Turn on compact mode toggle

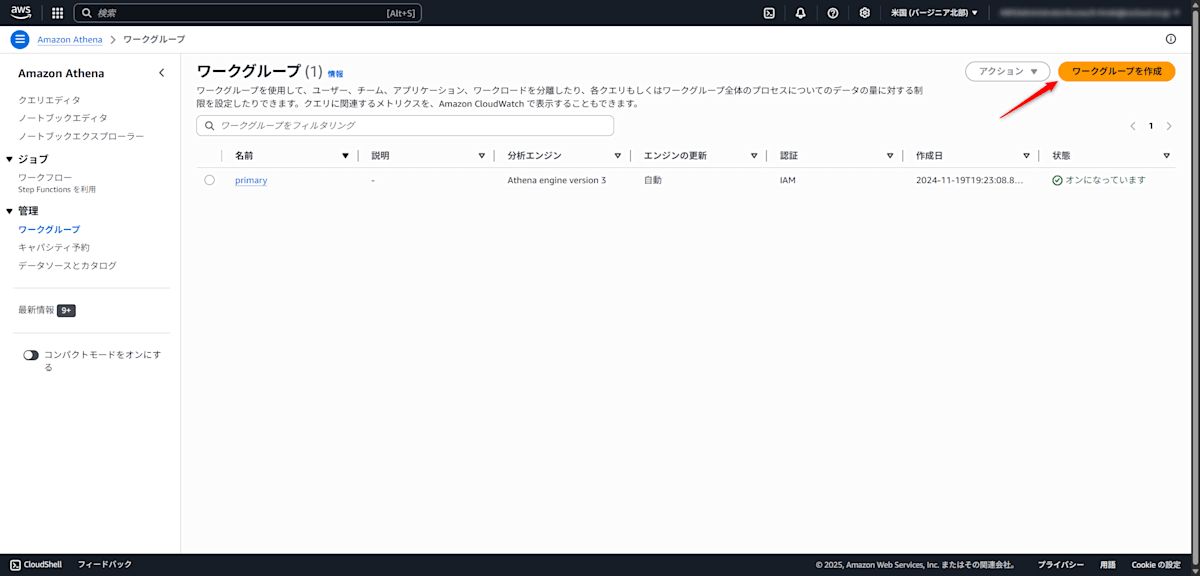[x=31, y=355]
